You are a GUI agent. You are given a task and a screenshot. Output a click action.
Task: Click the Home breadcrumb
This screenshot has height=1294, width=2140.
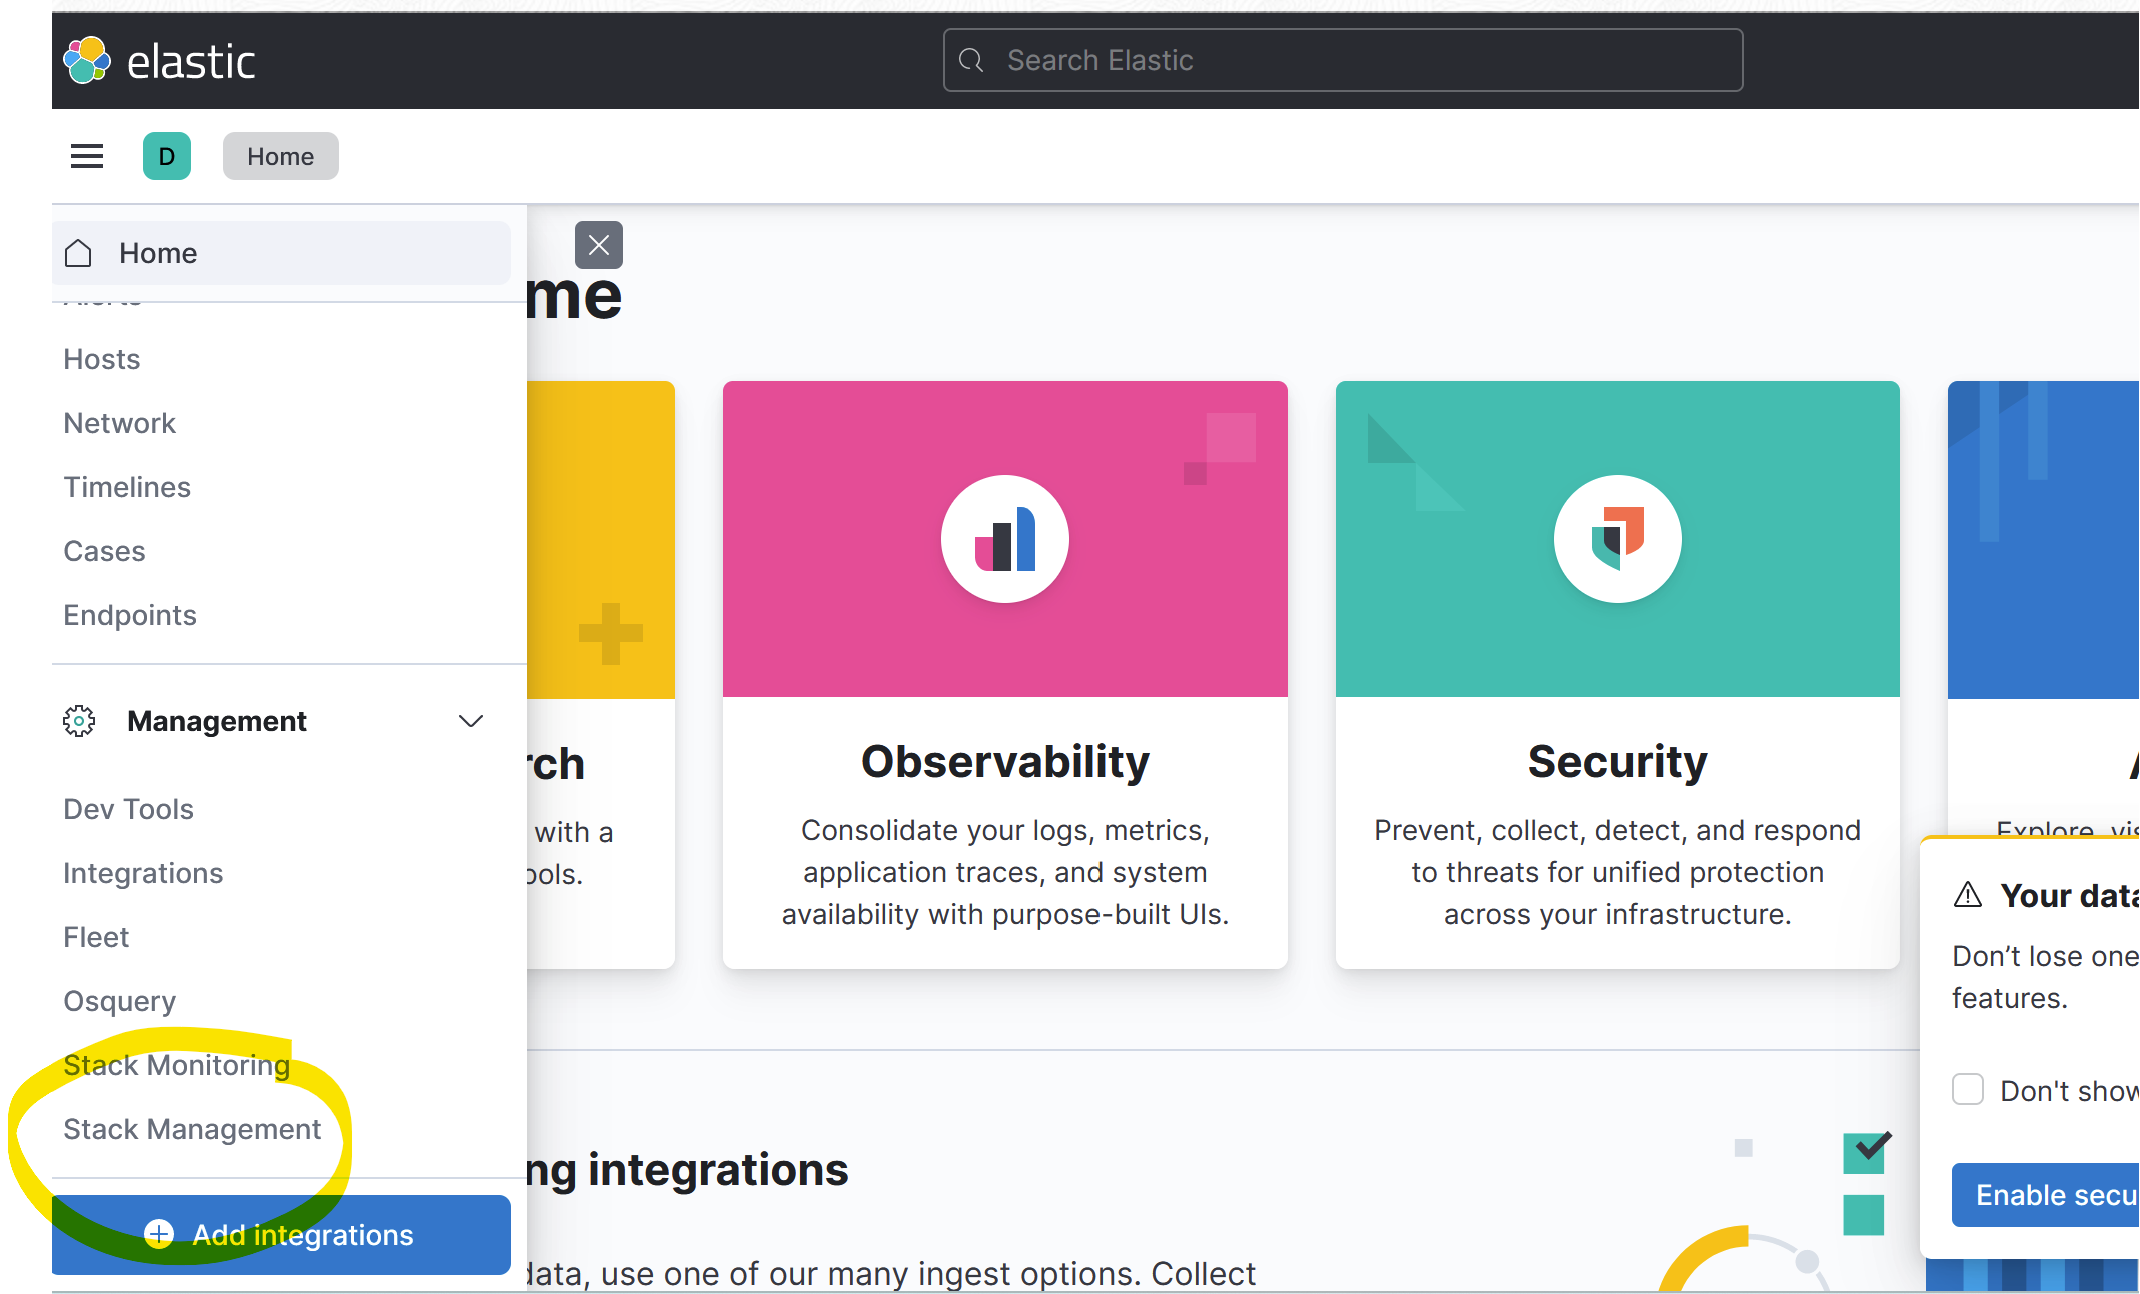coord(280,156)
